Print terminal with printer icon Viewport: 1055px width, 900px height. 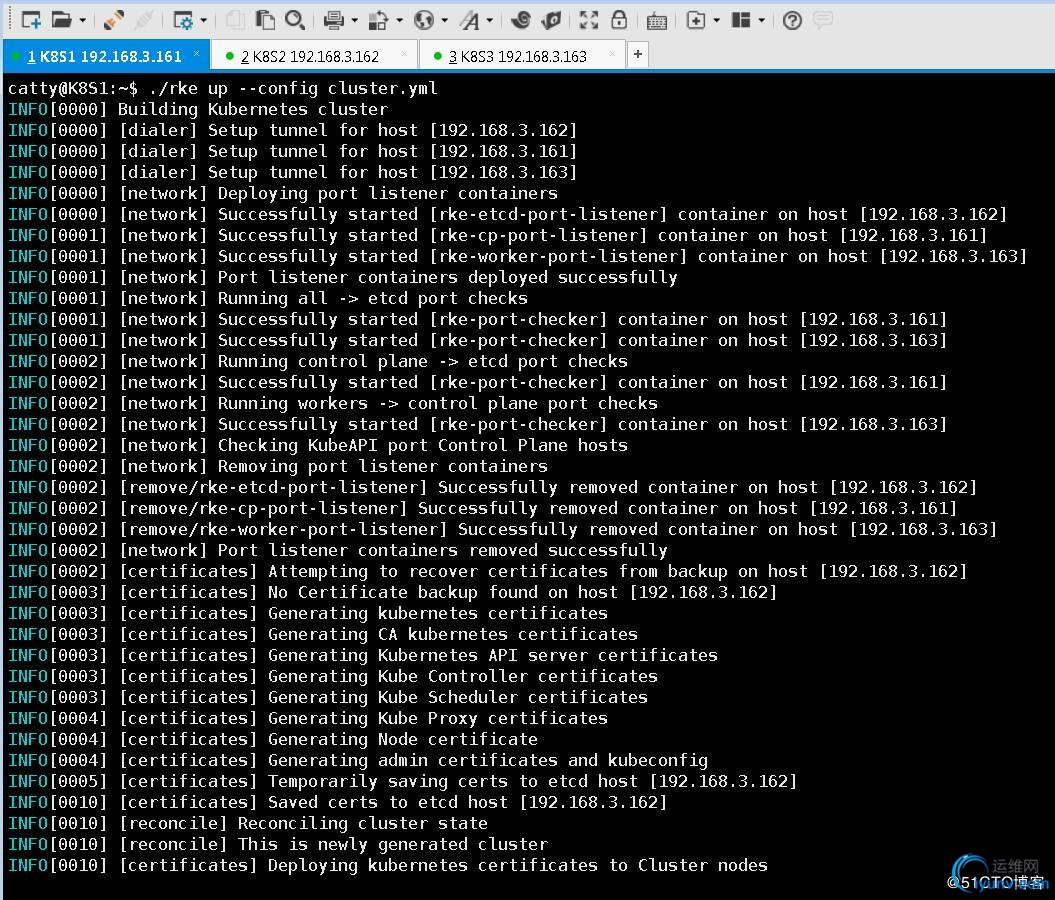coord(333,20)
